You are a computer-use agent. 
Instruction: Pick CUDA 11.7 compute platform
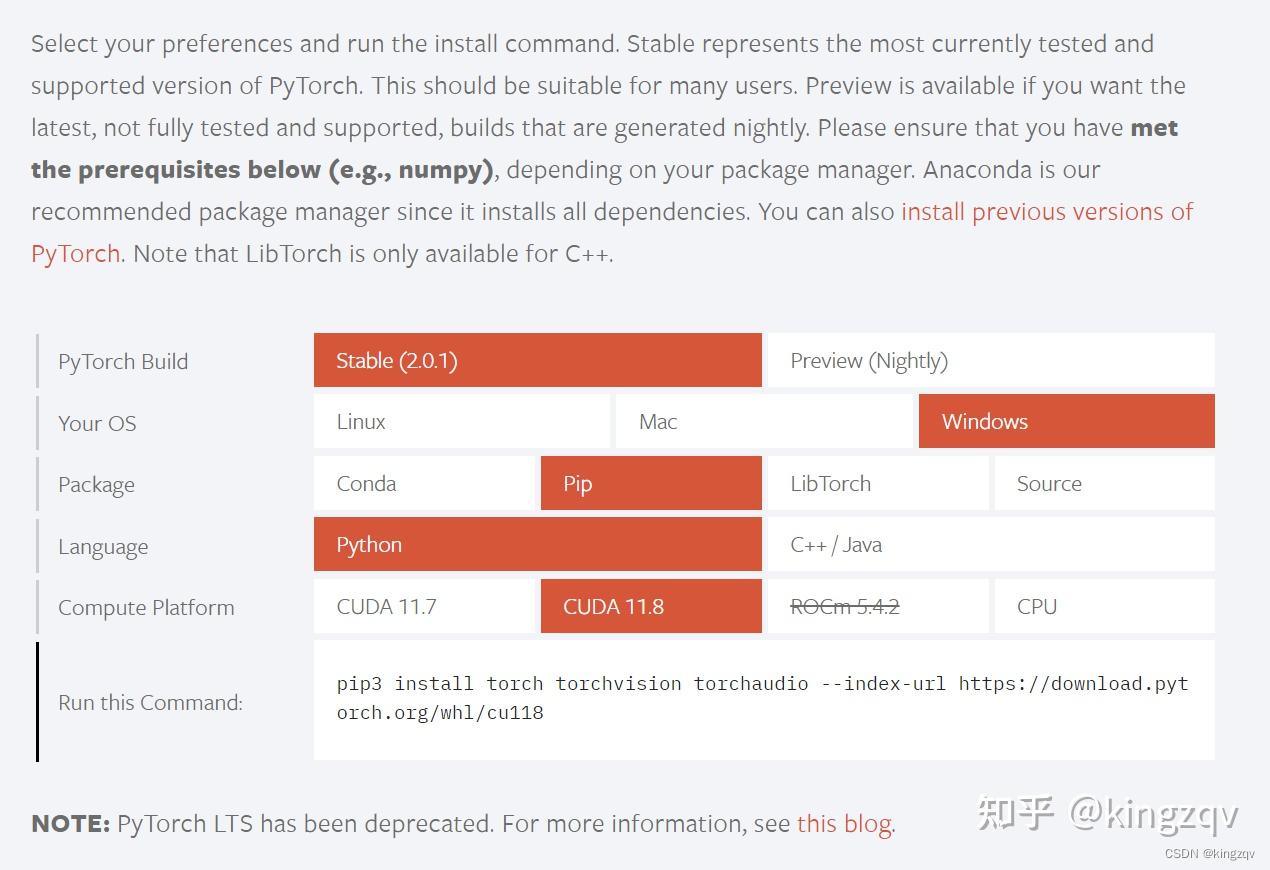click(425, 606)
